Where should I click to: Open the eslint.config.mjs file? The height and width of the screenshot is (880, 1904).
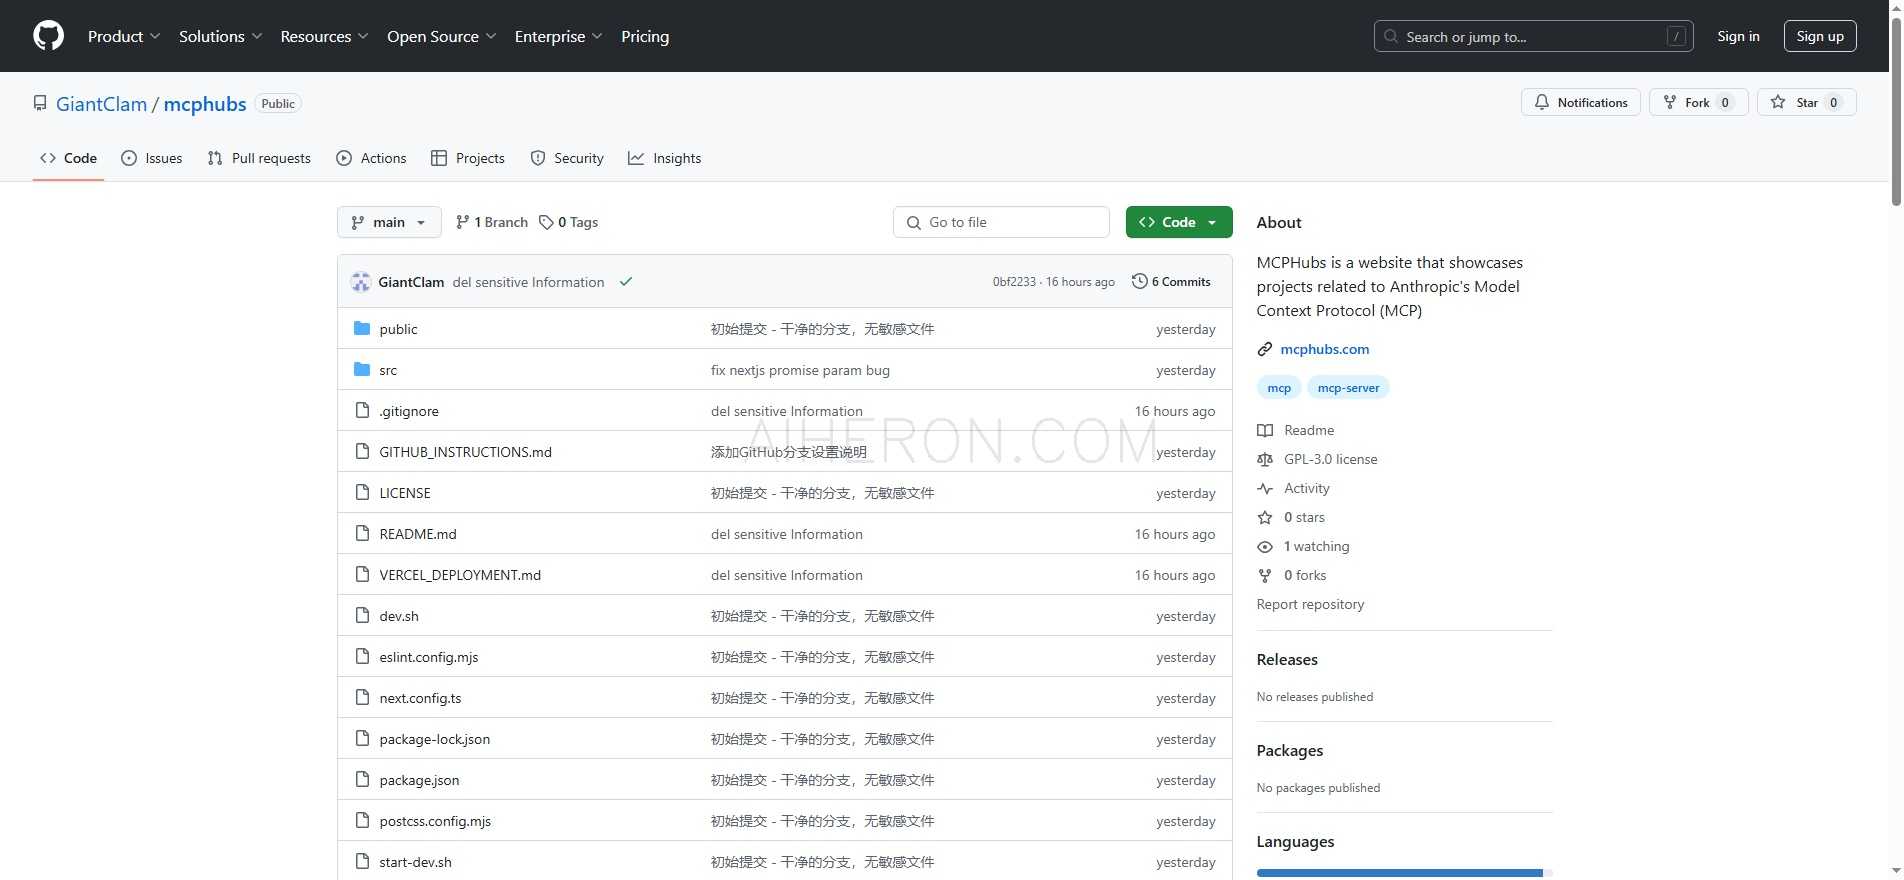pyautogui.click(x=429, y=657)
